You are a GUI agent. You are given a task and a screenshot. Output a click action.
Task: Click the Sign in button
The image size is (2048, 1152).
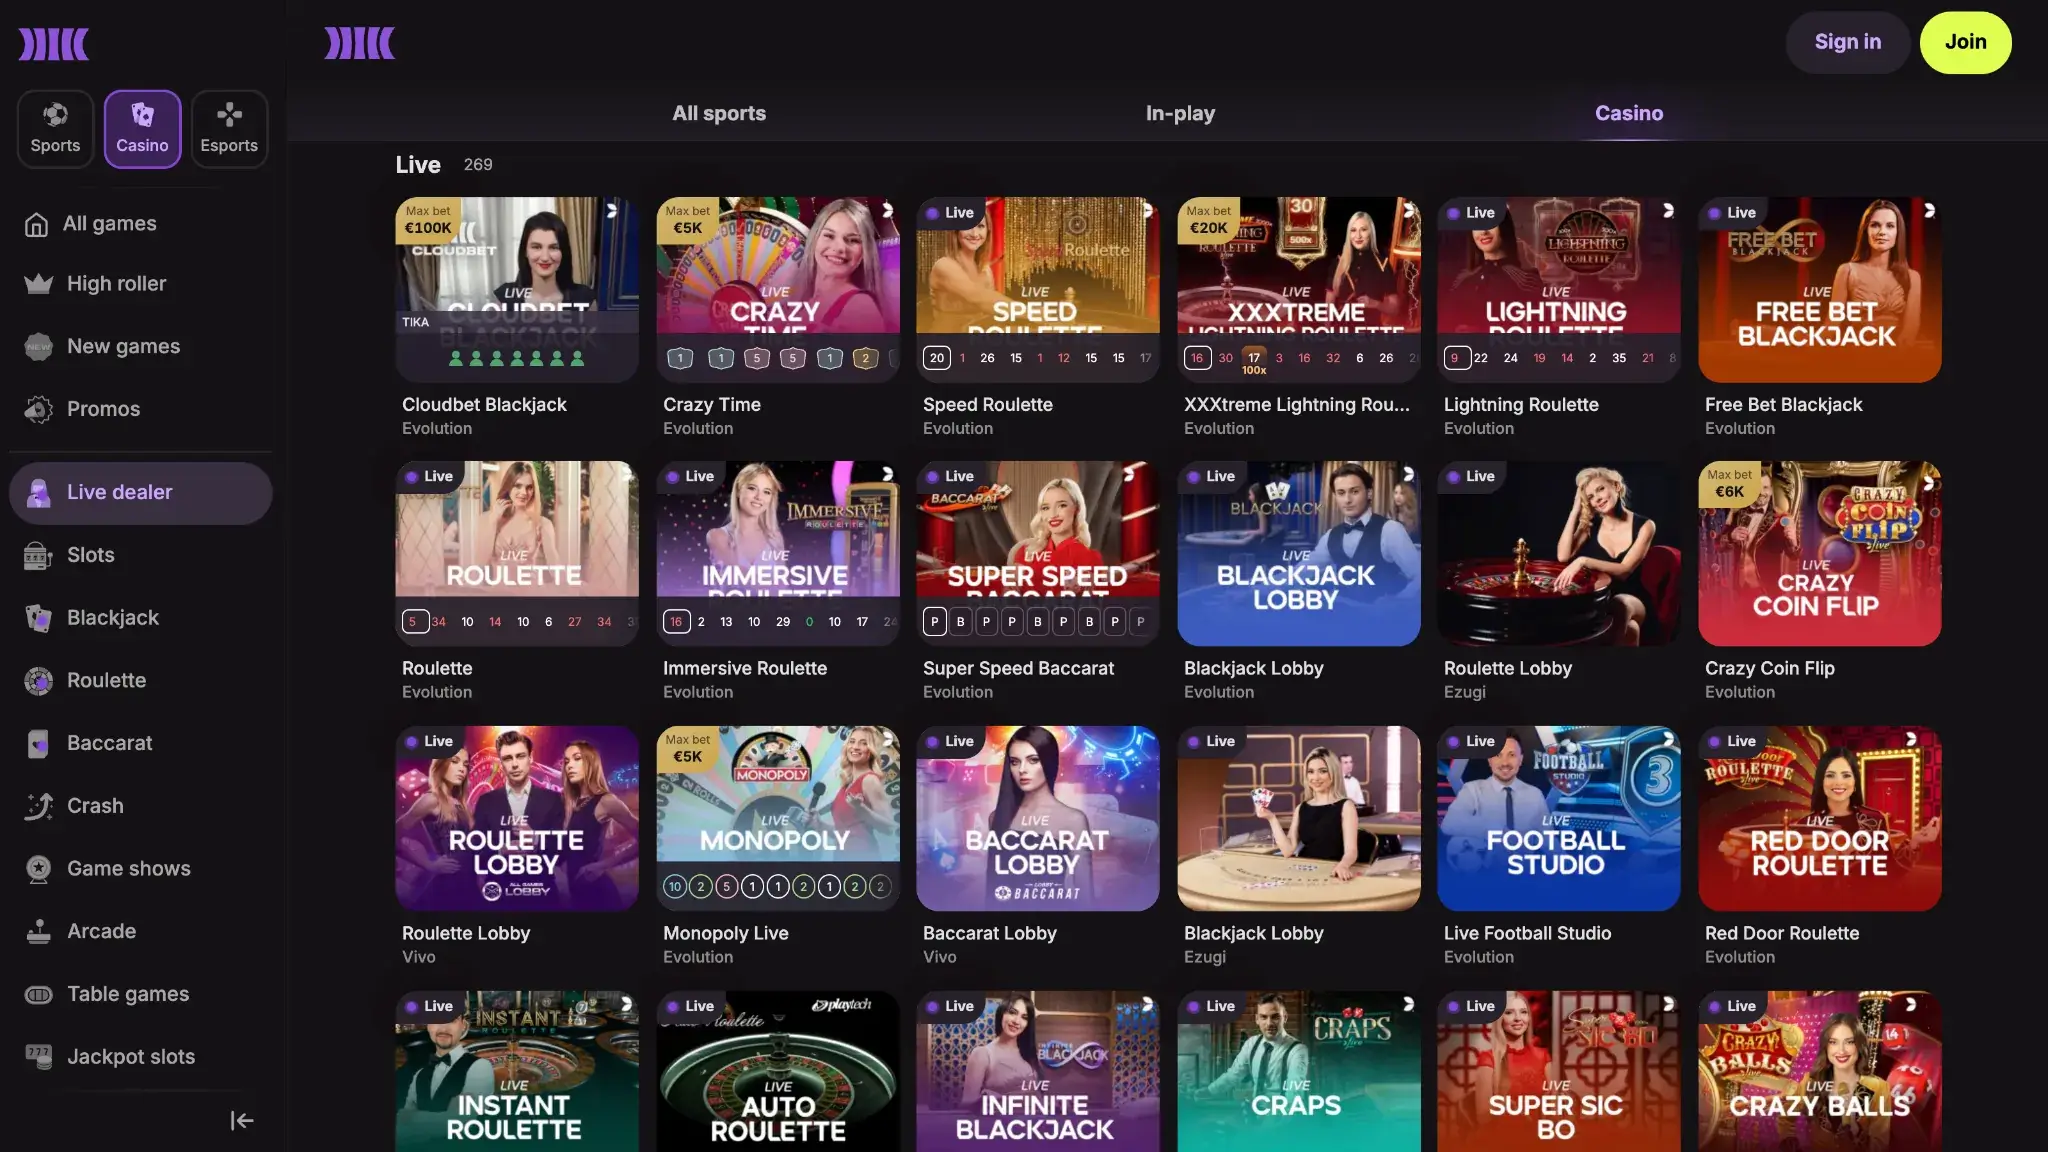coord(1847,42)
